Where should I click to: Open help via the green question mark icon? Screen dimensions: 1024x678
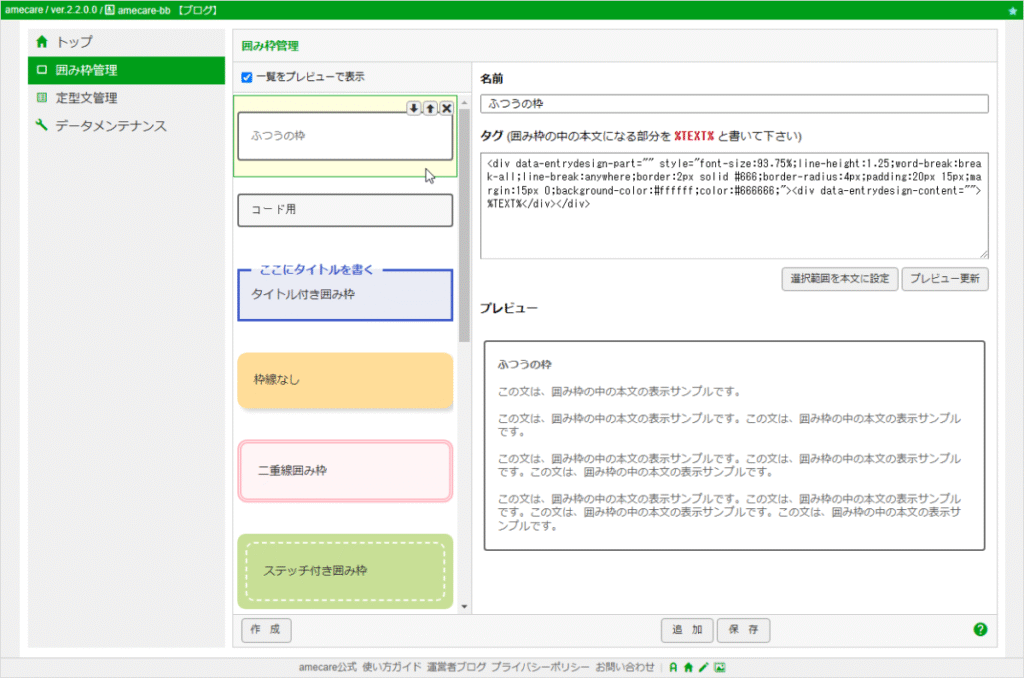980,630
